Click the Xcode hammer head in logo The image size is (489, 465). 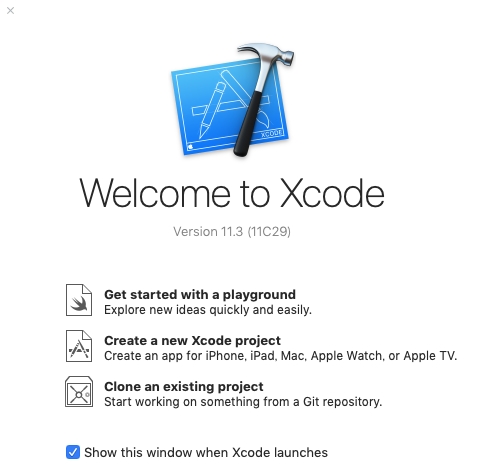pyautogui.click(x=269, y=53)
